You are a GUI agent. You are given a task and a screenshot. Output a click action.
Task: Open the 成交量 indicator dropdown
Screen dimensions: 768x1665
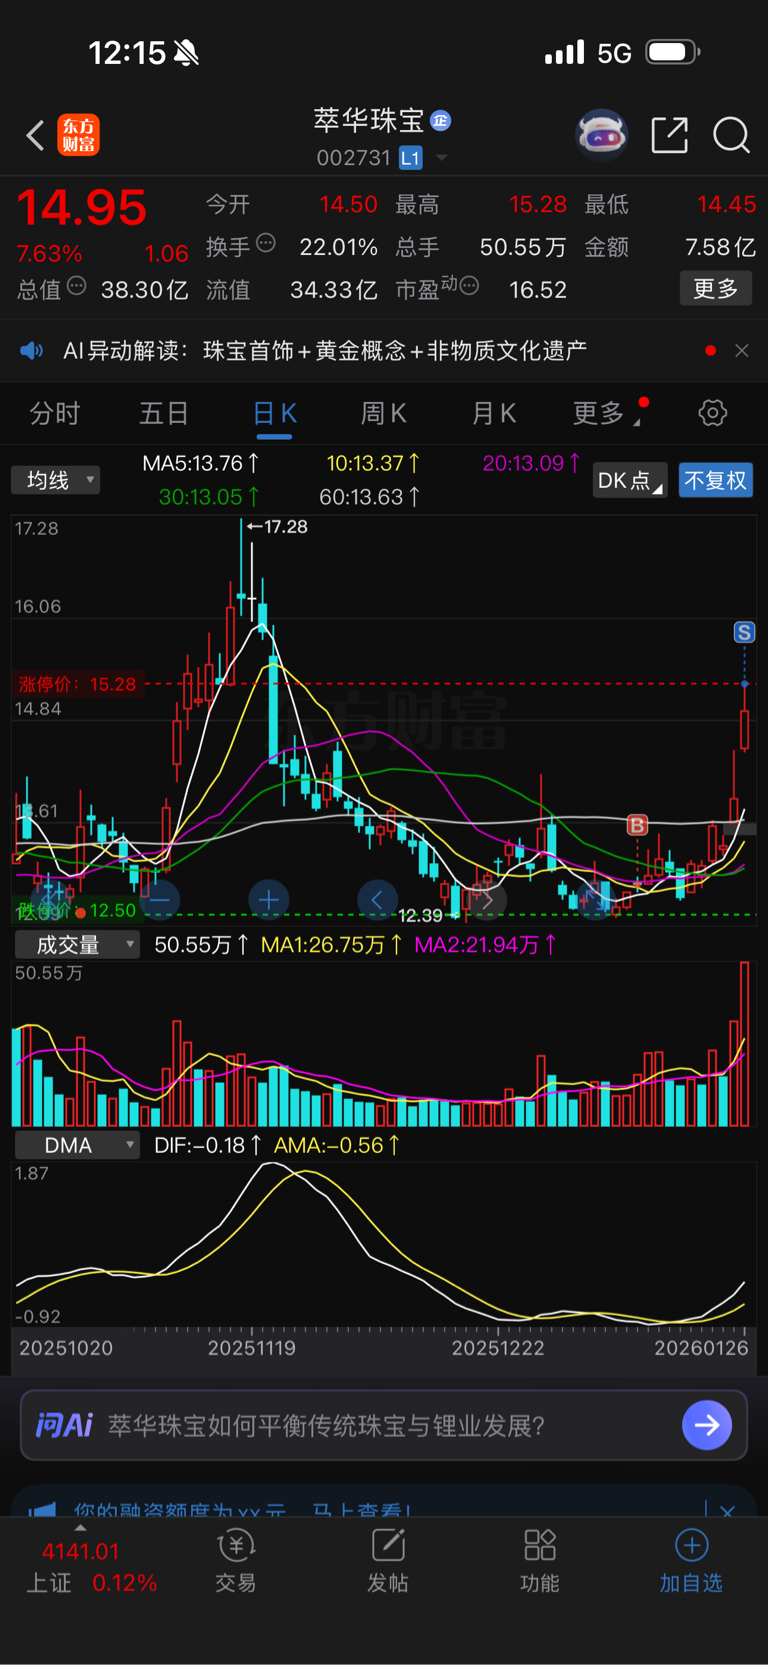click(x=77, y=945)
